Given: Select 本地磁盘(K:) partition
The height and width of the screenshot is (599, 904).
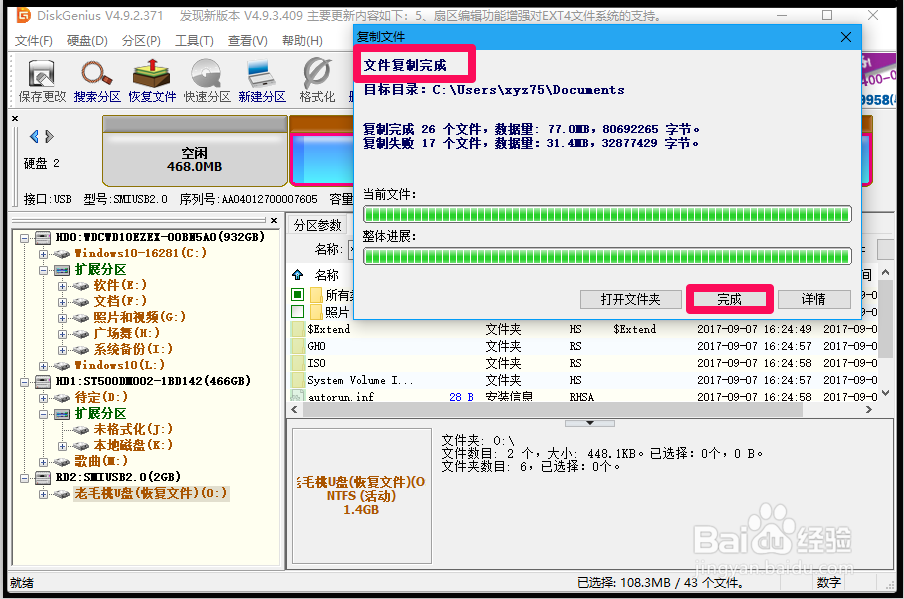Looking at the screenshot, I should pyautogui.click(x=133, y=445).
